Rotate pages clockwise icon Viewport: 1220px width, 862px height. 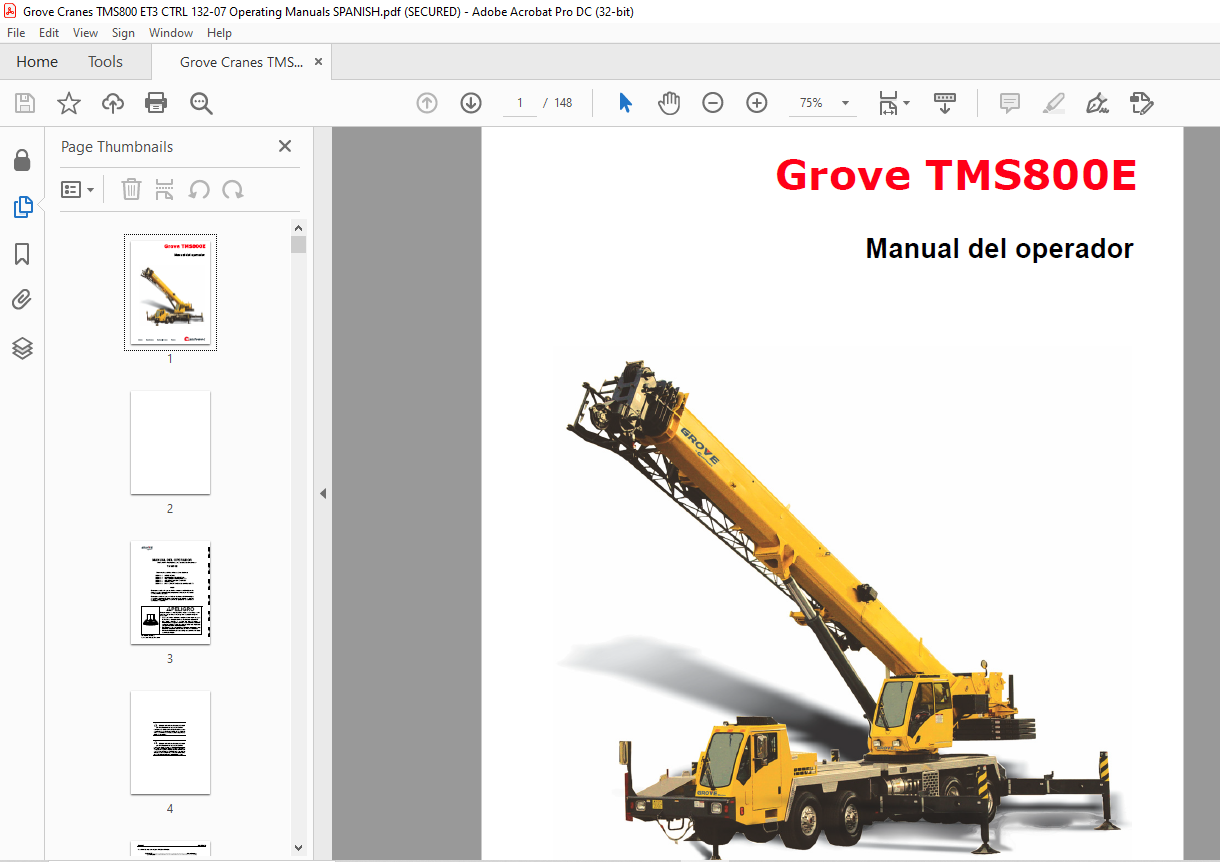233,189
